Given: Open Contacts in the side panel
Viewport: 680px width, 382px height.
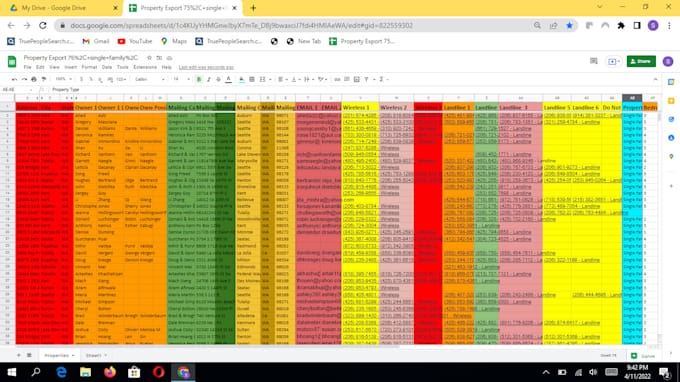Looking at the screenshot, I should (671, 138).
